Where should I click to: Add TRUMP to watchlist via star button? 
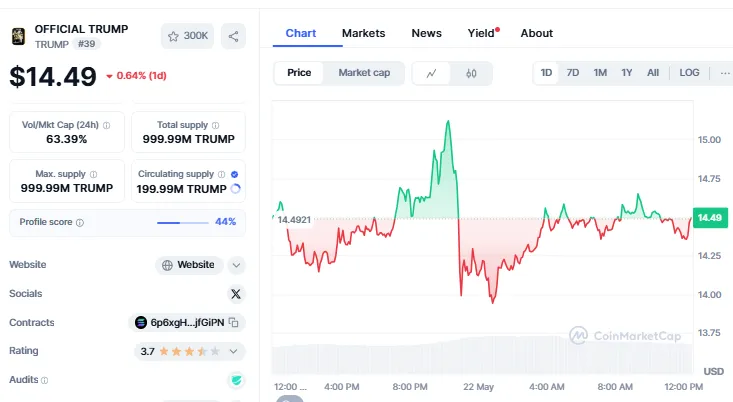187,36
